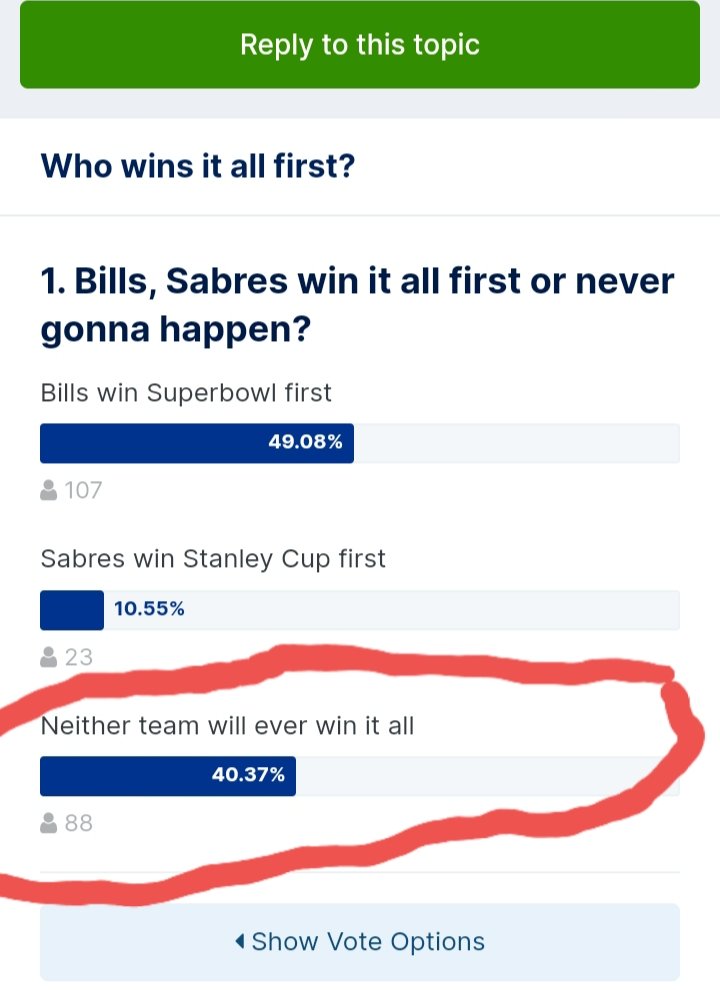The height and width of the screenshot is (990, 720).
Task: Click the 10.55% percentage label
Action: coord(149,608)
